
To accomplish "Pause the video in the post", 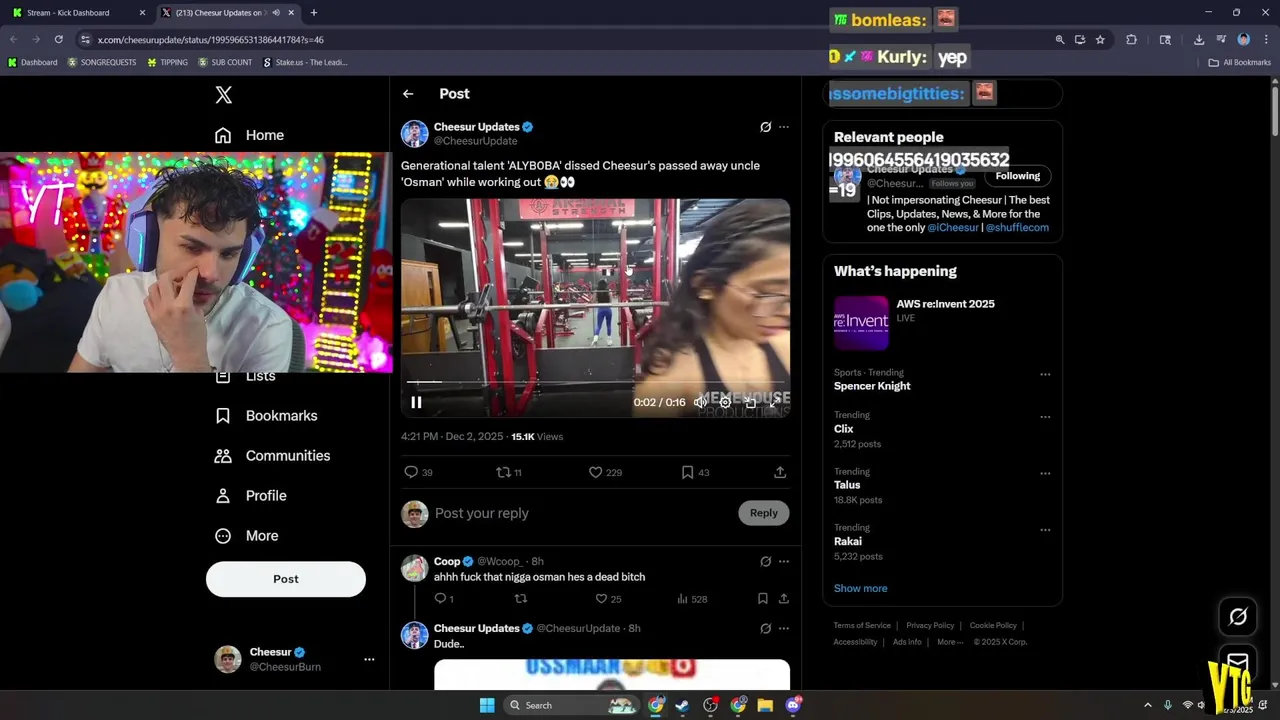I will [x=416, y=402].
